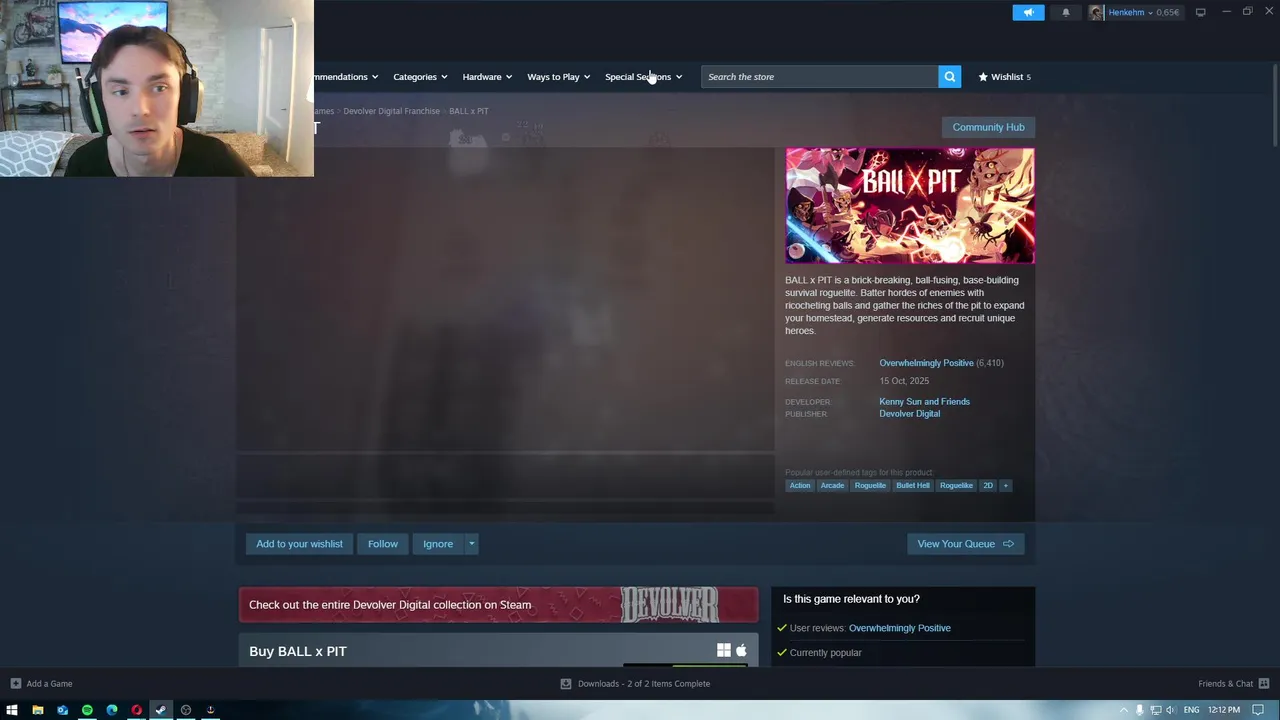Image resolution: width=1280 pixels, height=720 pixels.
Task: Open Friends & Chat icon
Action: [x=1264, y=683]
